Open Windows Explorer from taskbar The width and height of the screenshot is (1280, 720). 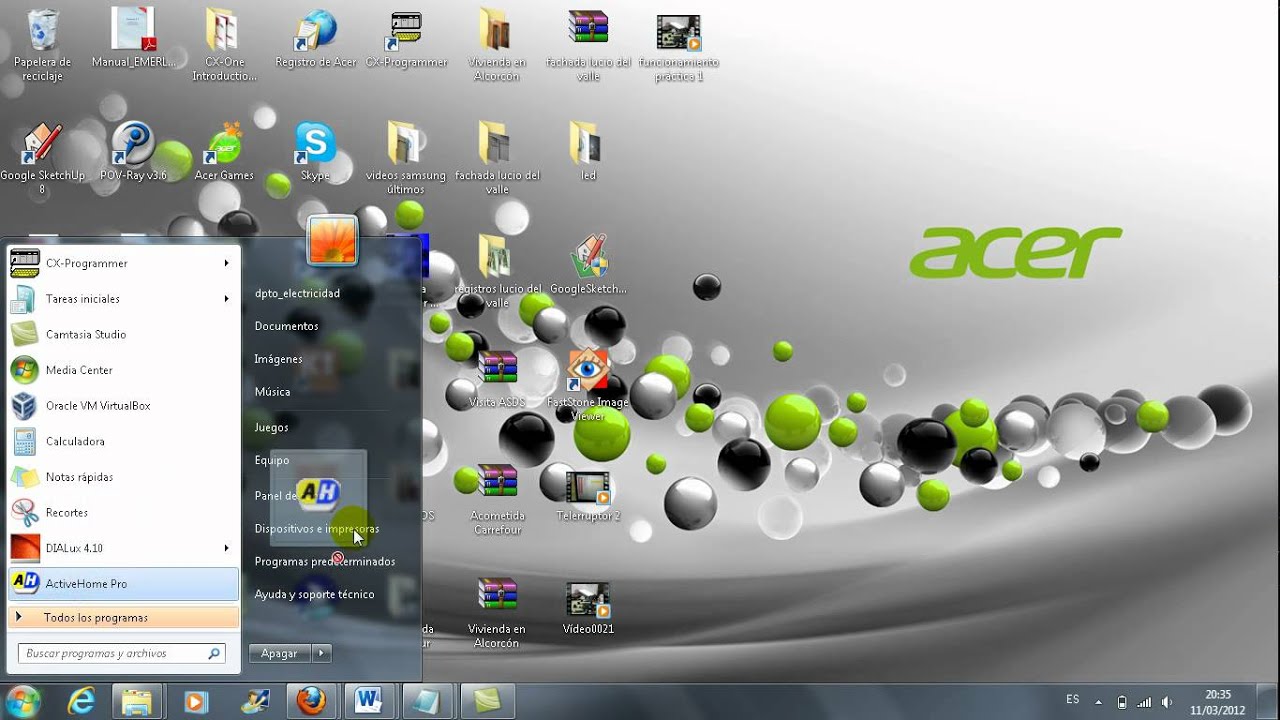(137, 702)
